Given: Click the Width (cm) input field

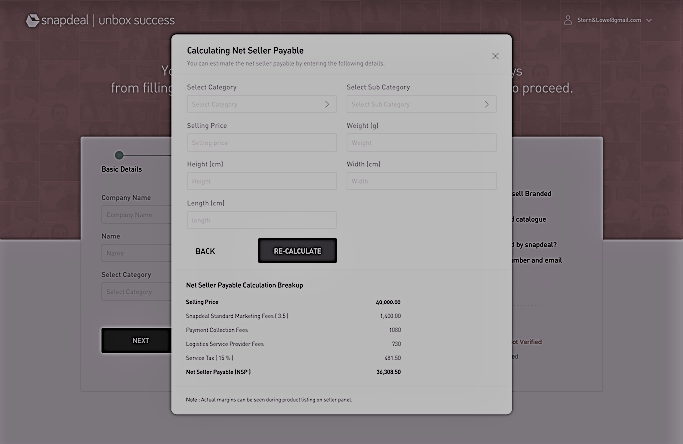Looking at the screenshot, I should 421,181.
